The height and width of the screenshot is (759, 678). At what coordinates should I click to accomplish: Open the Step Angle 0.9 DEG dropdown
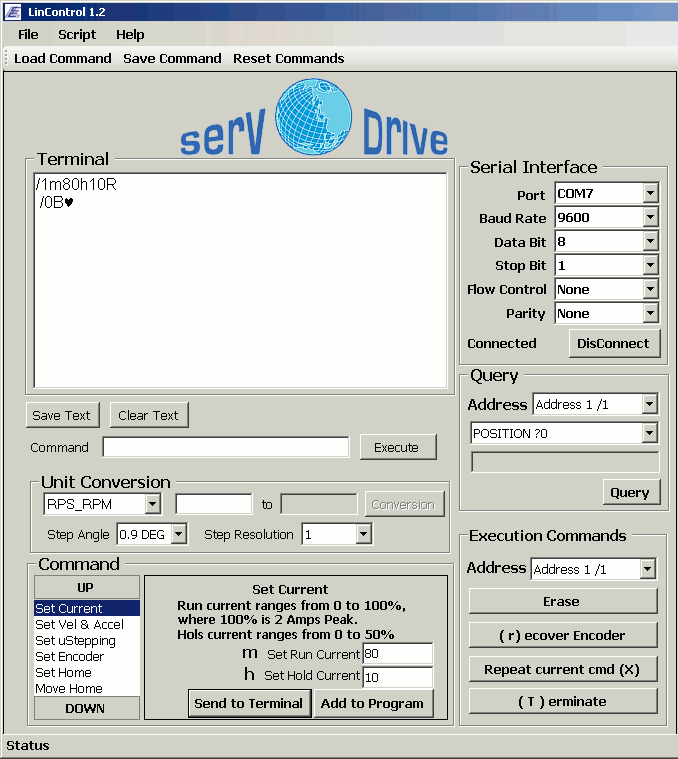click(x=179, y=534)
